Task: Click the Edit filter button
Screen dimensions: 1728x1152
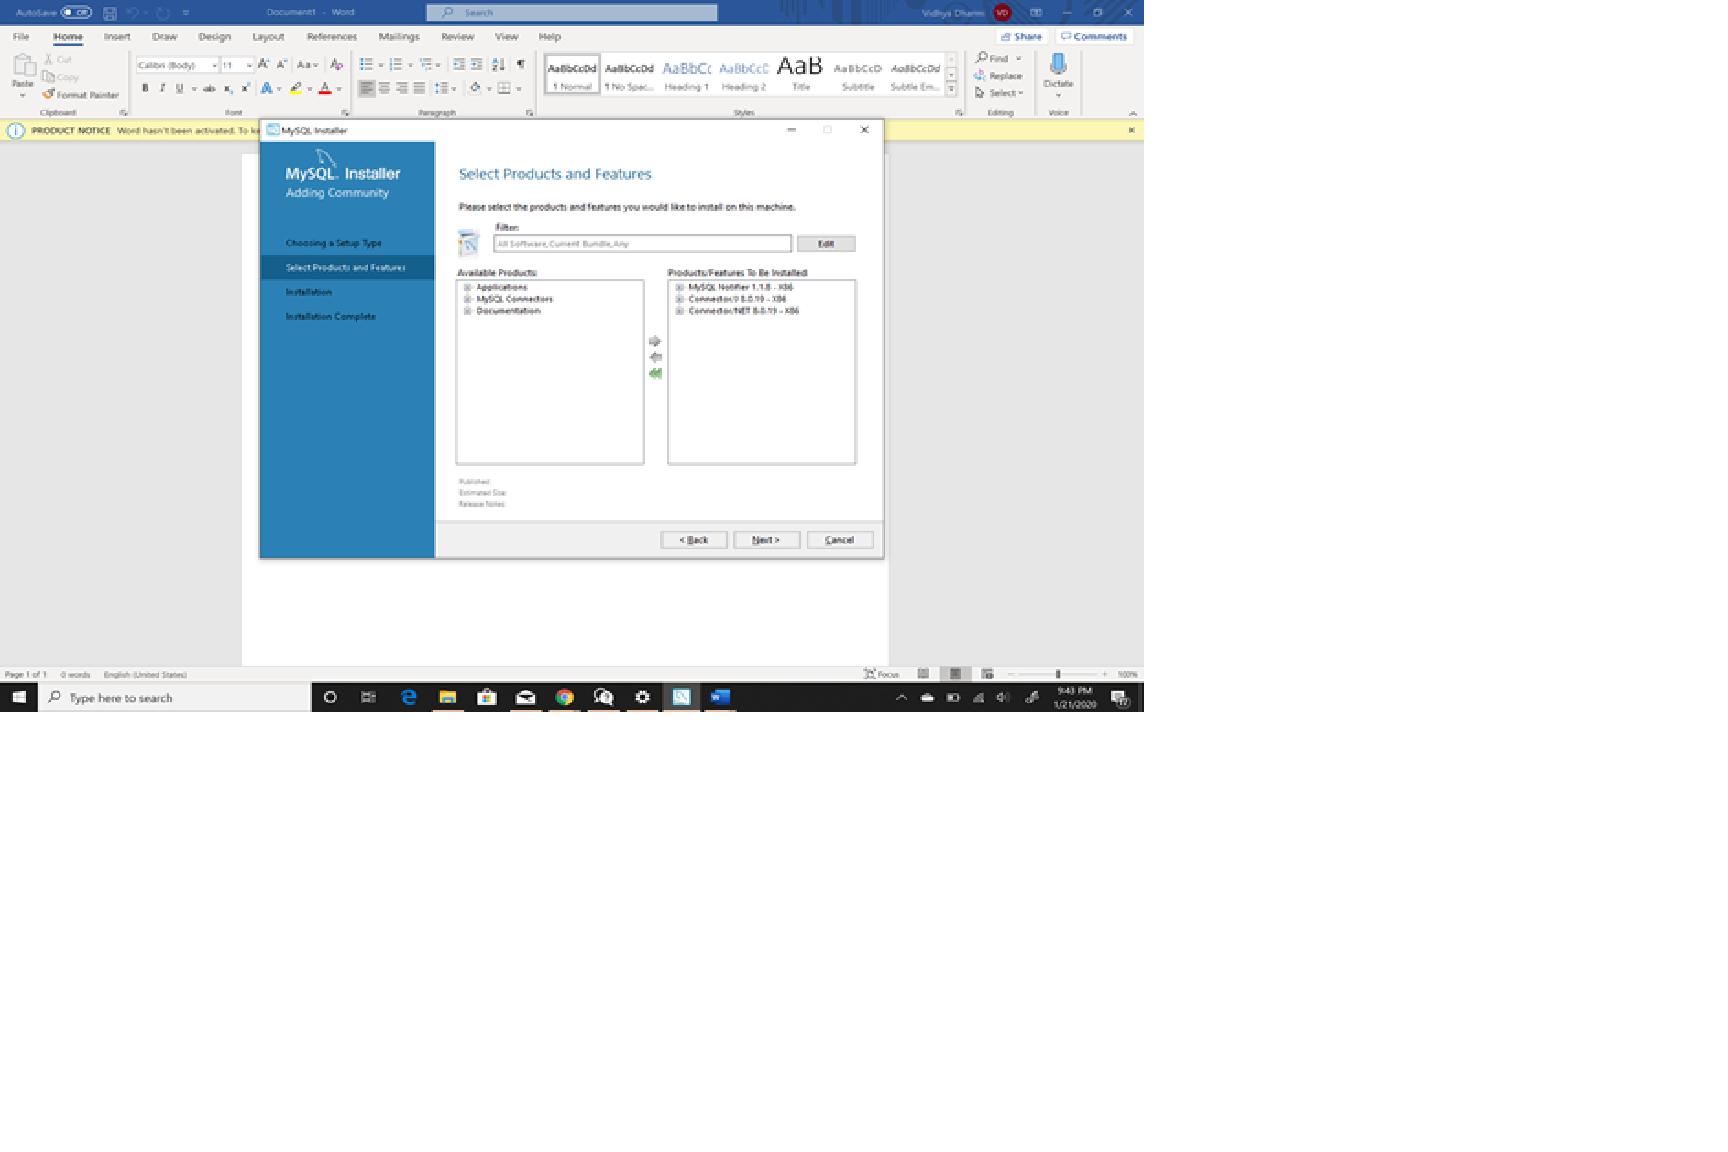Action: pyautogui.click(x=826, y=244)
